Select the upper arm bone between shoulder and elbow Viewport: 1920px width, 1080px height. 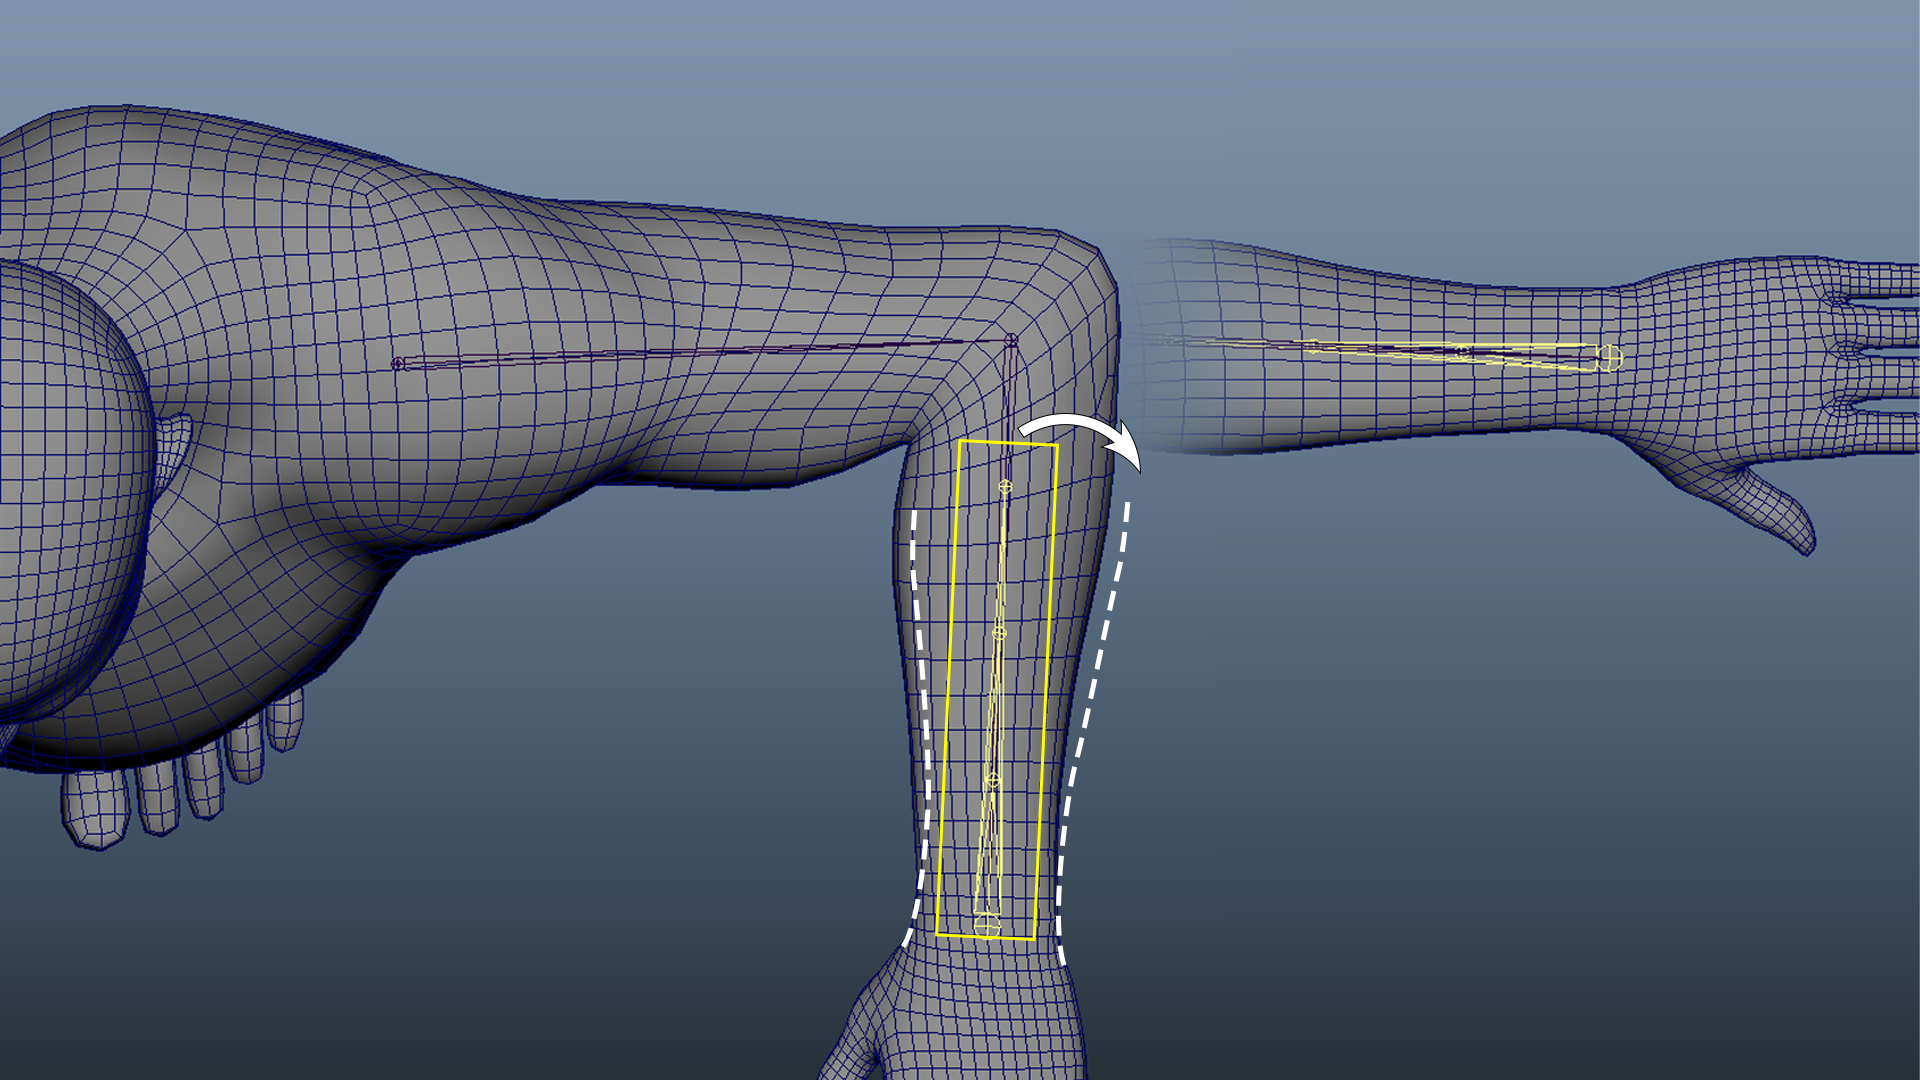[x=700, y=352]
